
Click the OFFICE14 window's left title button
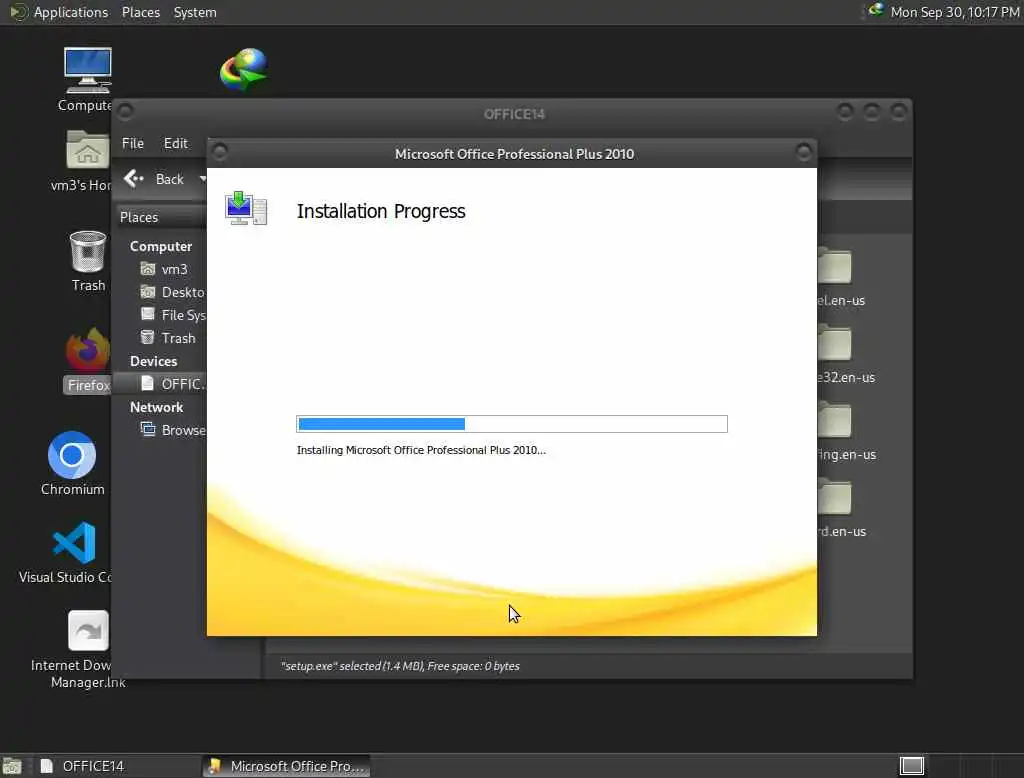125,112
